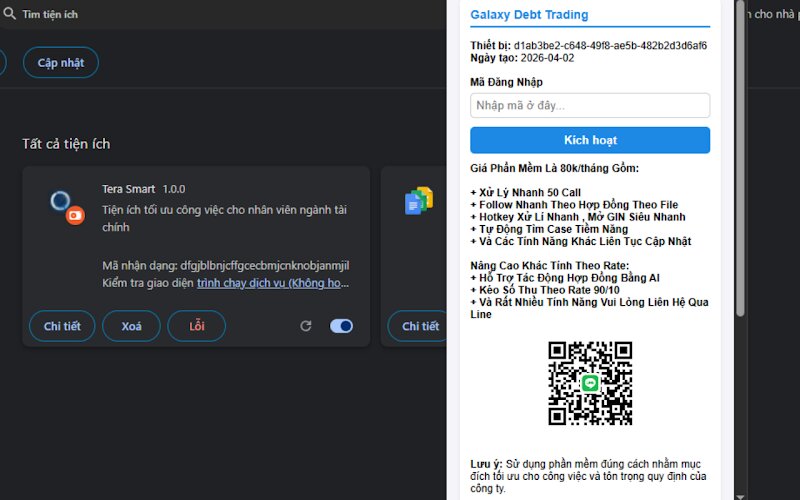Open Chi tiết of second extension card
This screenshot has height=500, width=800.
(418, 326)
